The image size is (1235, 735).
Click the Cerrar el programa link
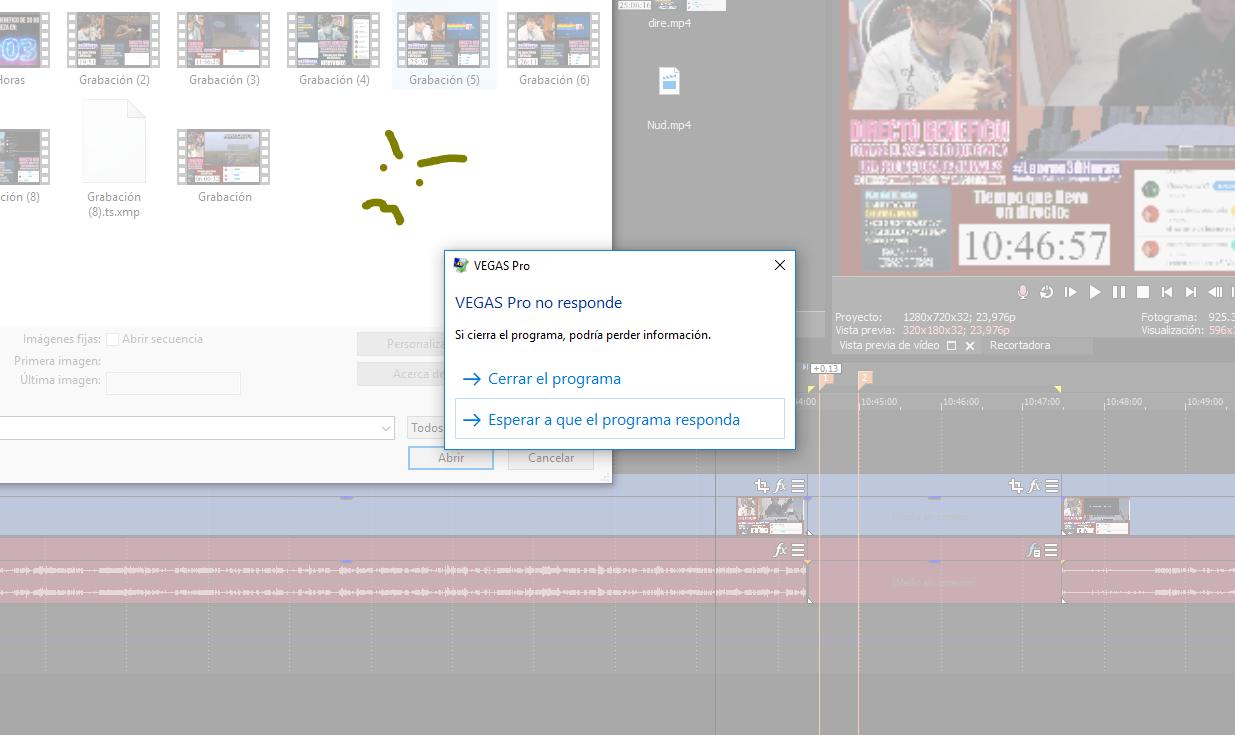(x=555, y=378)
